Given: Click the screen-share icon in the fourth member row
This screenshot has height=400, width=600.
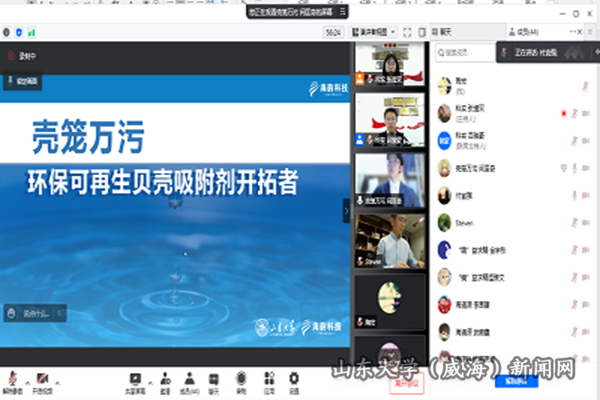Looking at the screenshot, I should pos(563,168).
